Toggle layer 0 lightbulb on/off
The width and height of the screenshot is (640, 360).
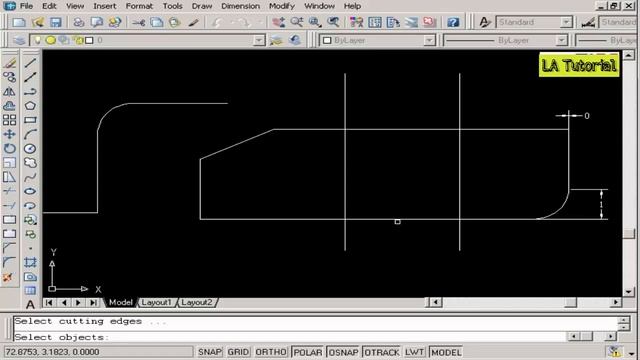click(x=38, y=40)
